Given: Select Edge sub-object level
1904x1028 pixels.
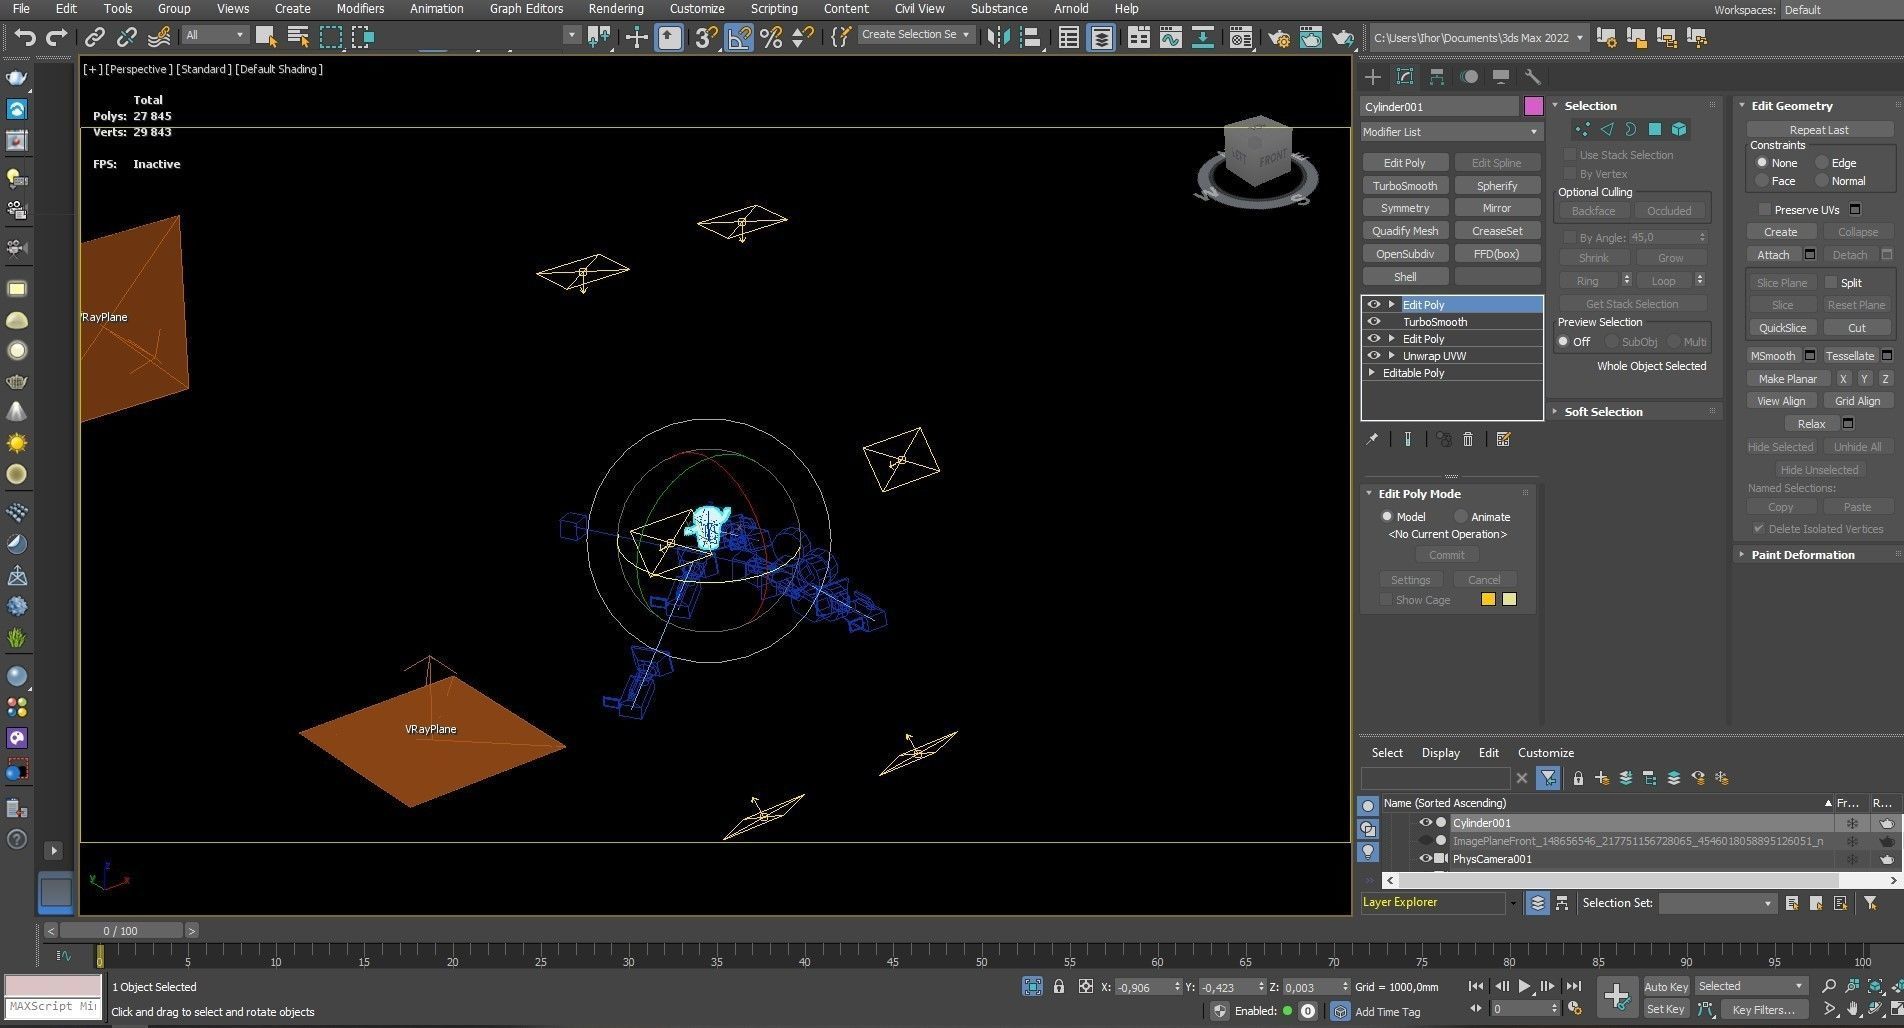Looking at the screenshot, I should pyautogui.click(x=1607, y=129).
